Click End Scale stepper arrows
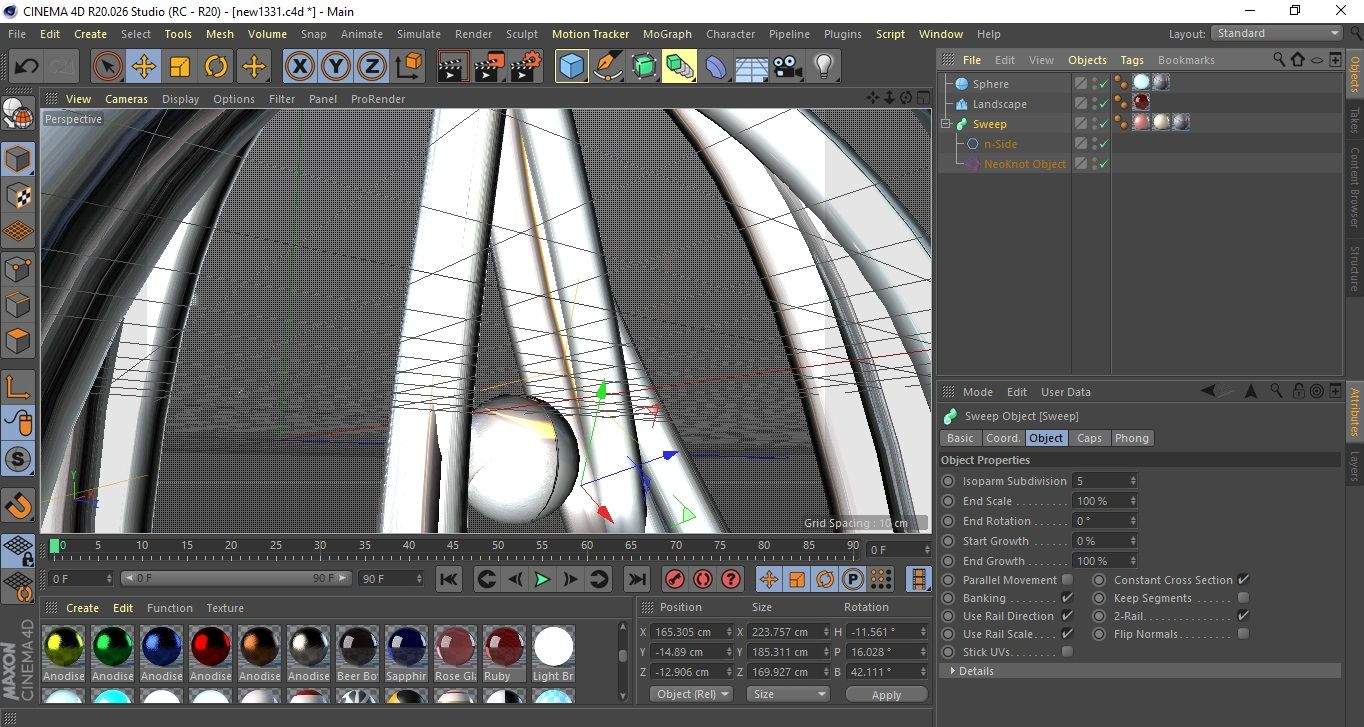 pyautogui.click(x=1133, y=501)
